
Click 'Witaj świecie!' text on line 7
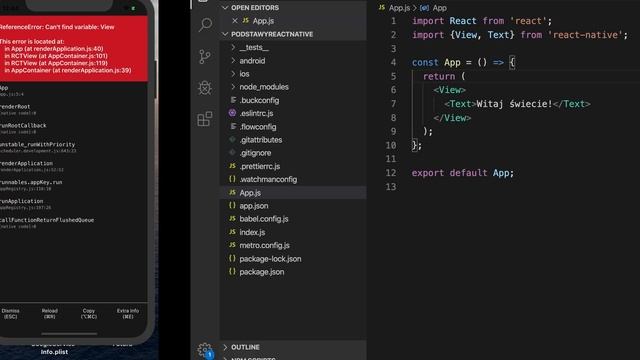(514, 104)
